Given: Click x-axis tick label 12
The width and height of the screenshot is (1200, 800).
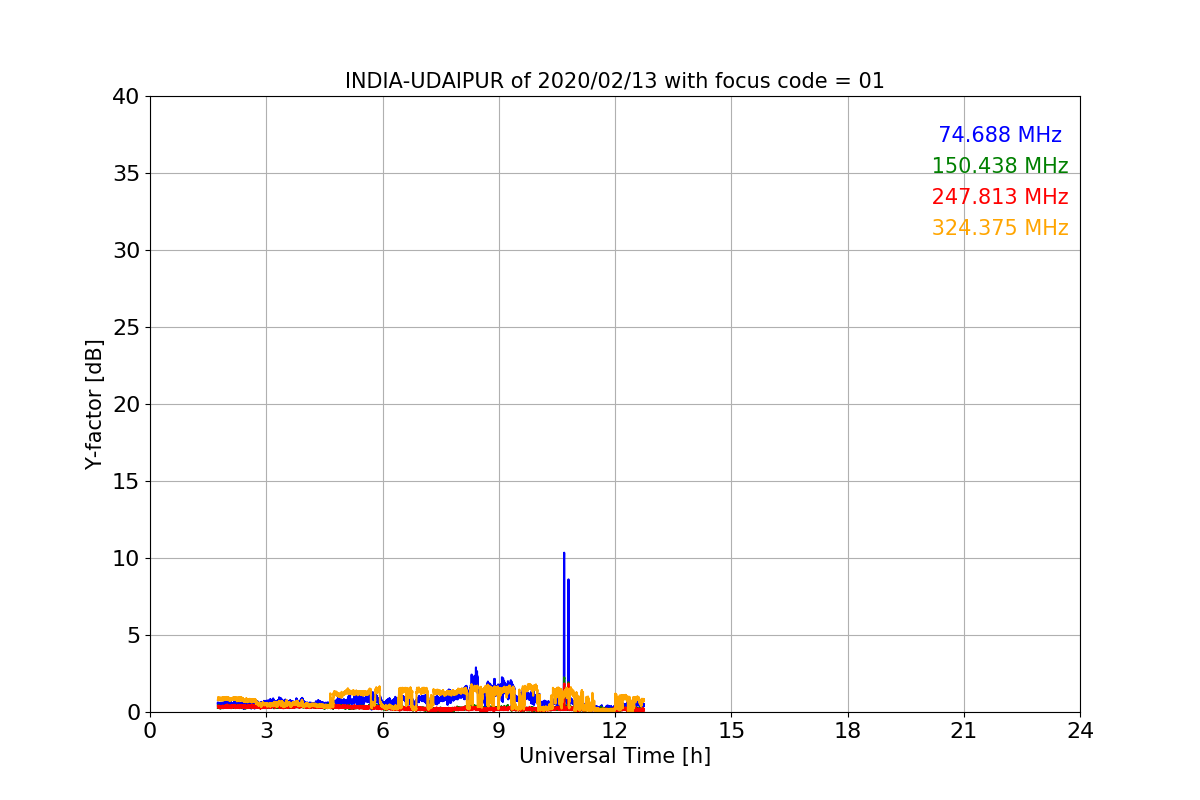Looking at the screenshot, I should [x=615, y=731].
